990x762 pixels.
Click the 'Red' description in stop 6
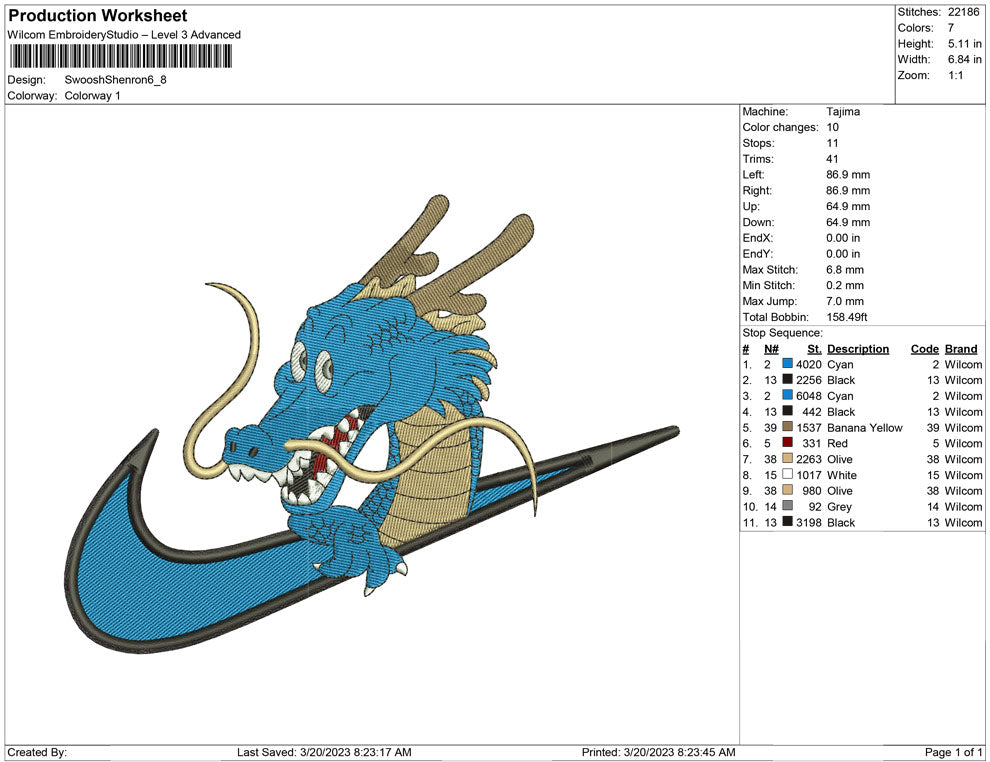pyautogui.click(x=837, y=443)
